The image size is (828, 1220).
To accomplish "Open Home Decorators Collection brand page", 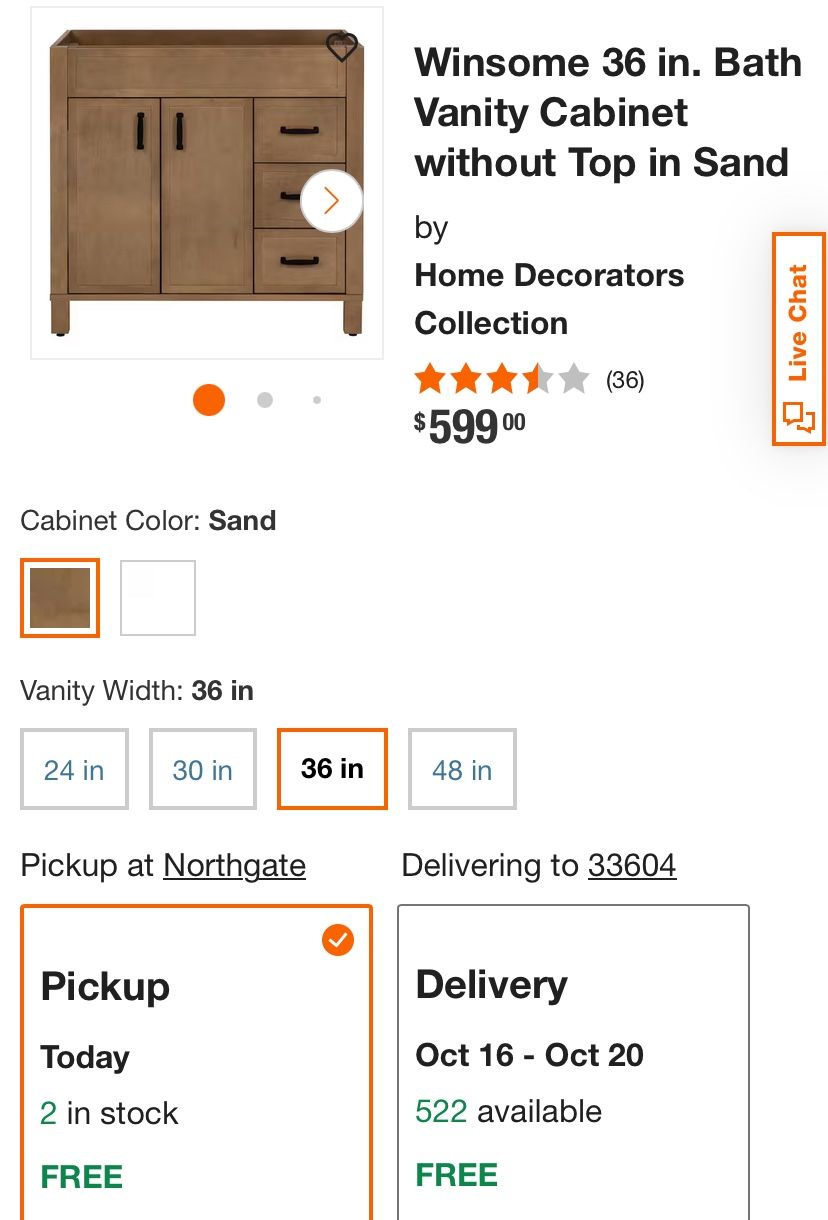I will [x=549, y=299].
